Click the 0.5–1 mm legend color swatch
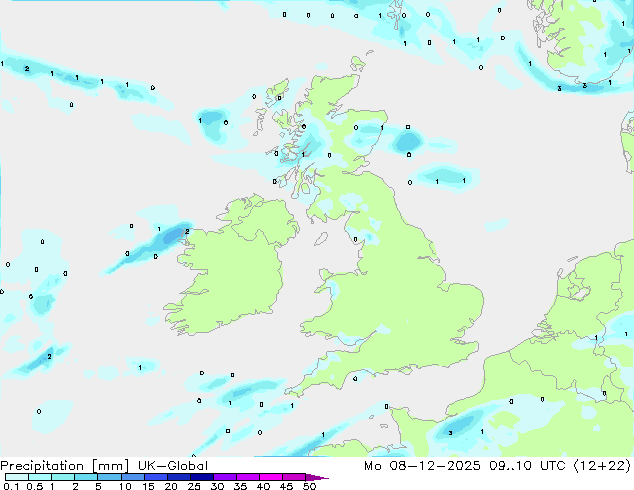 40,477
